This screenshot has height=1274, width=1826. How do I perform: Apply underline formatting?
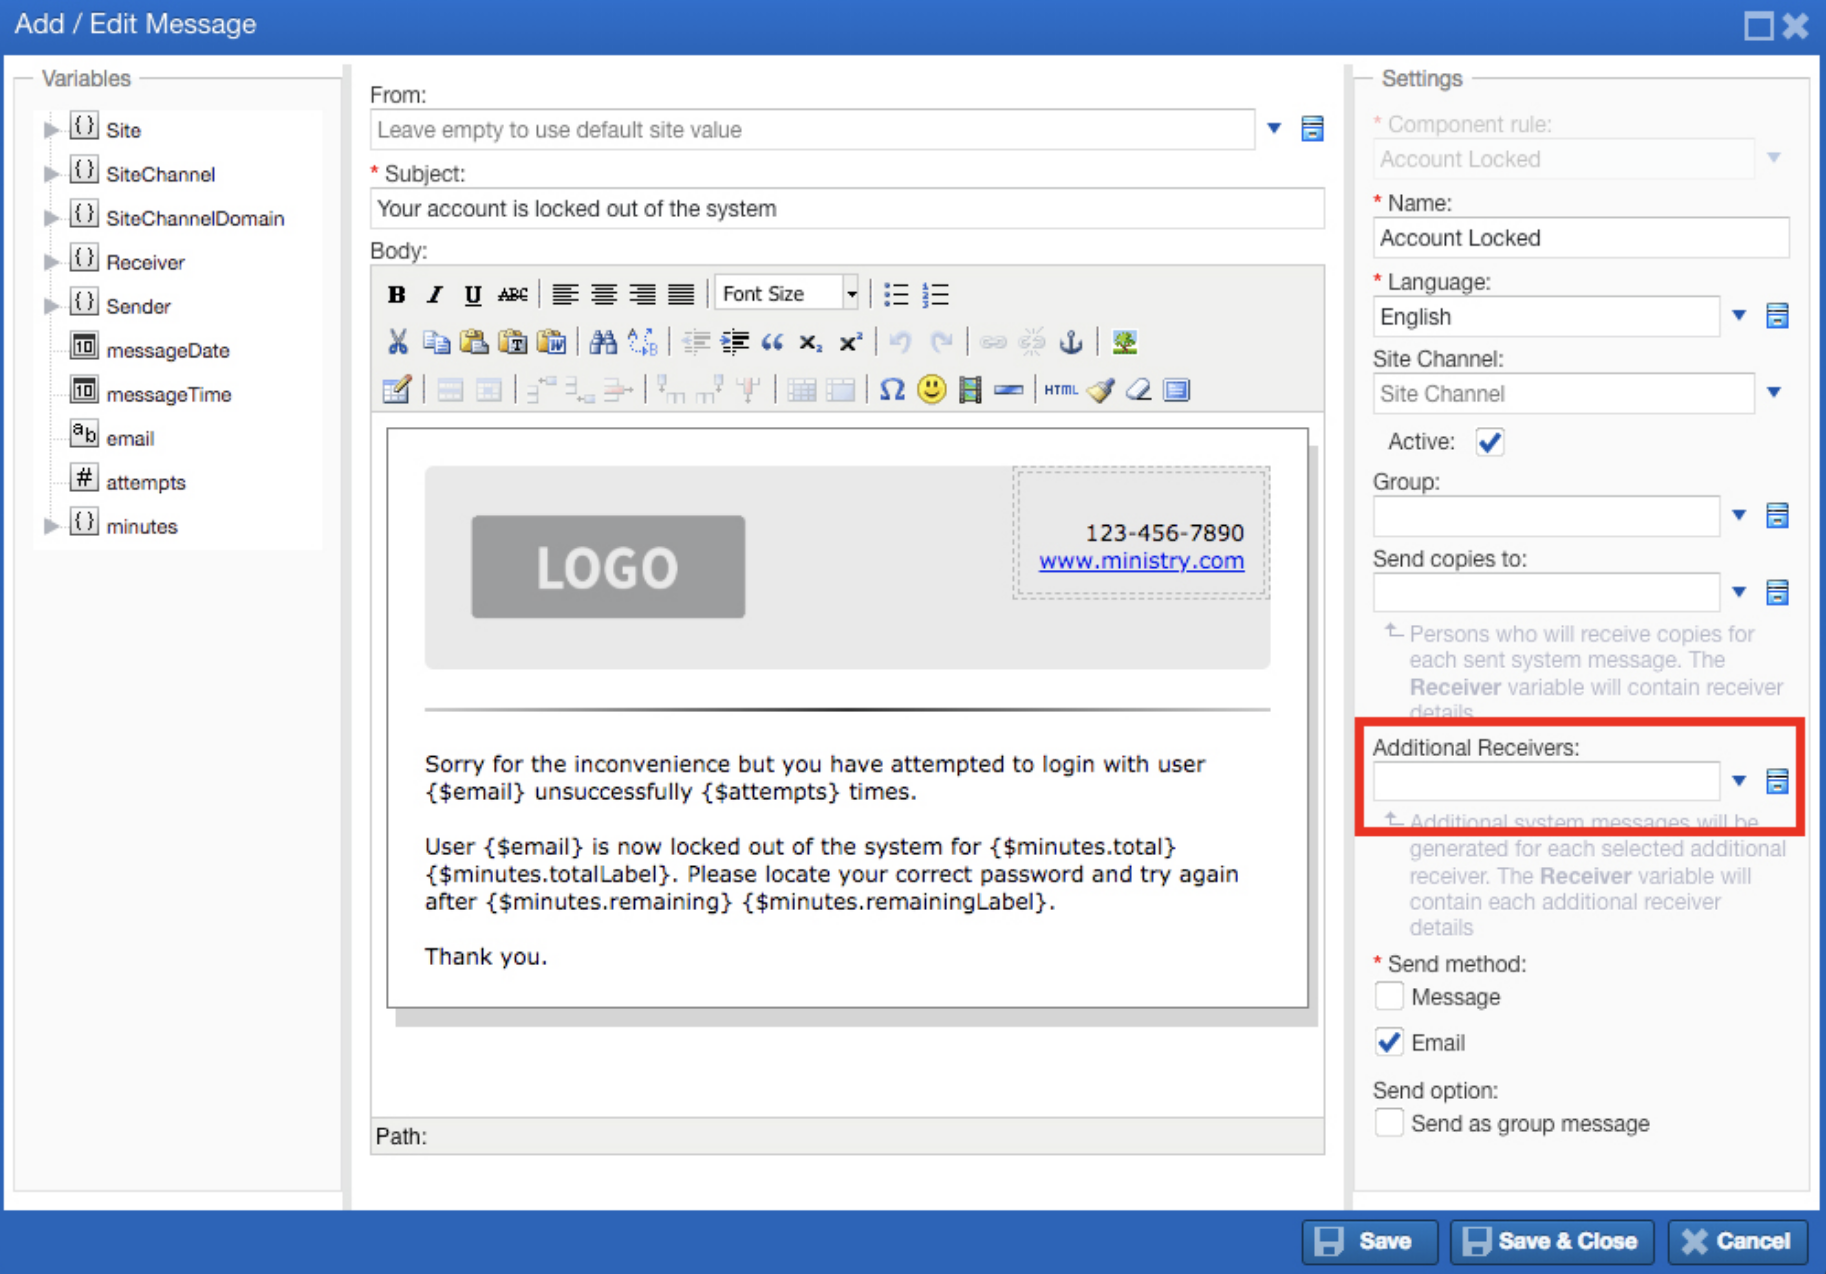pos(472,294)
